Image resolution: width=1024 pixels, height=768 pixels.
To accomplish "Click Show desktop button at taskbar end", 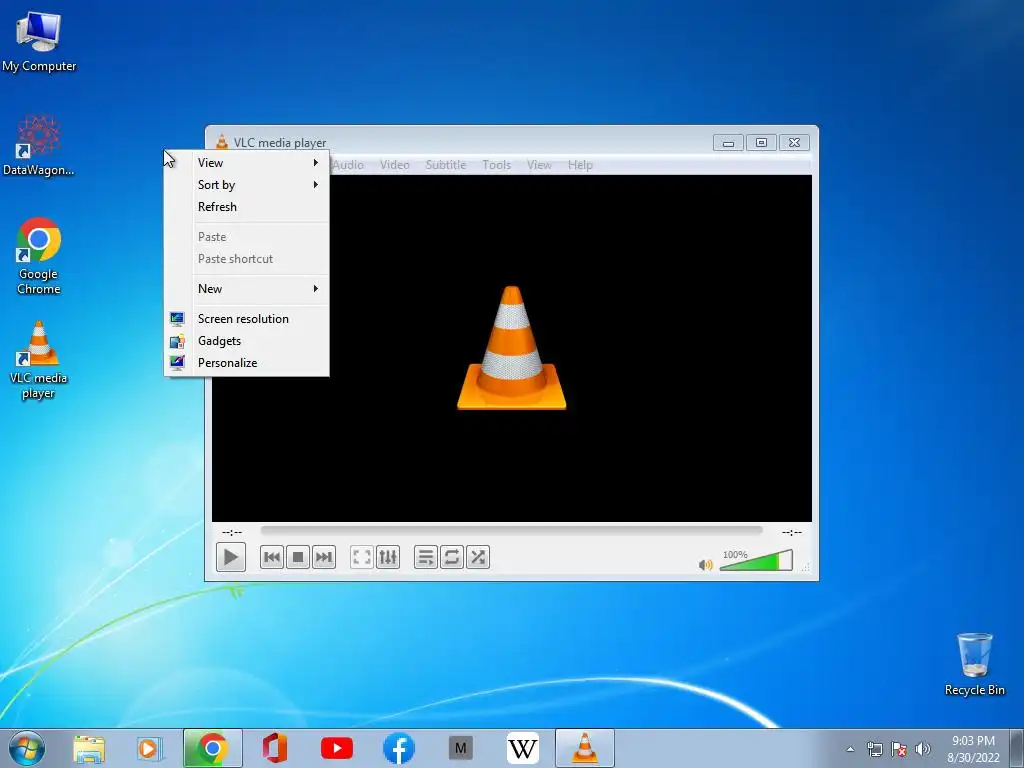I will [x=1018, y=748].
